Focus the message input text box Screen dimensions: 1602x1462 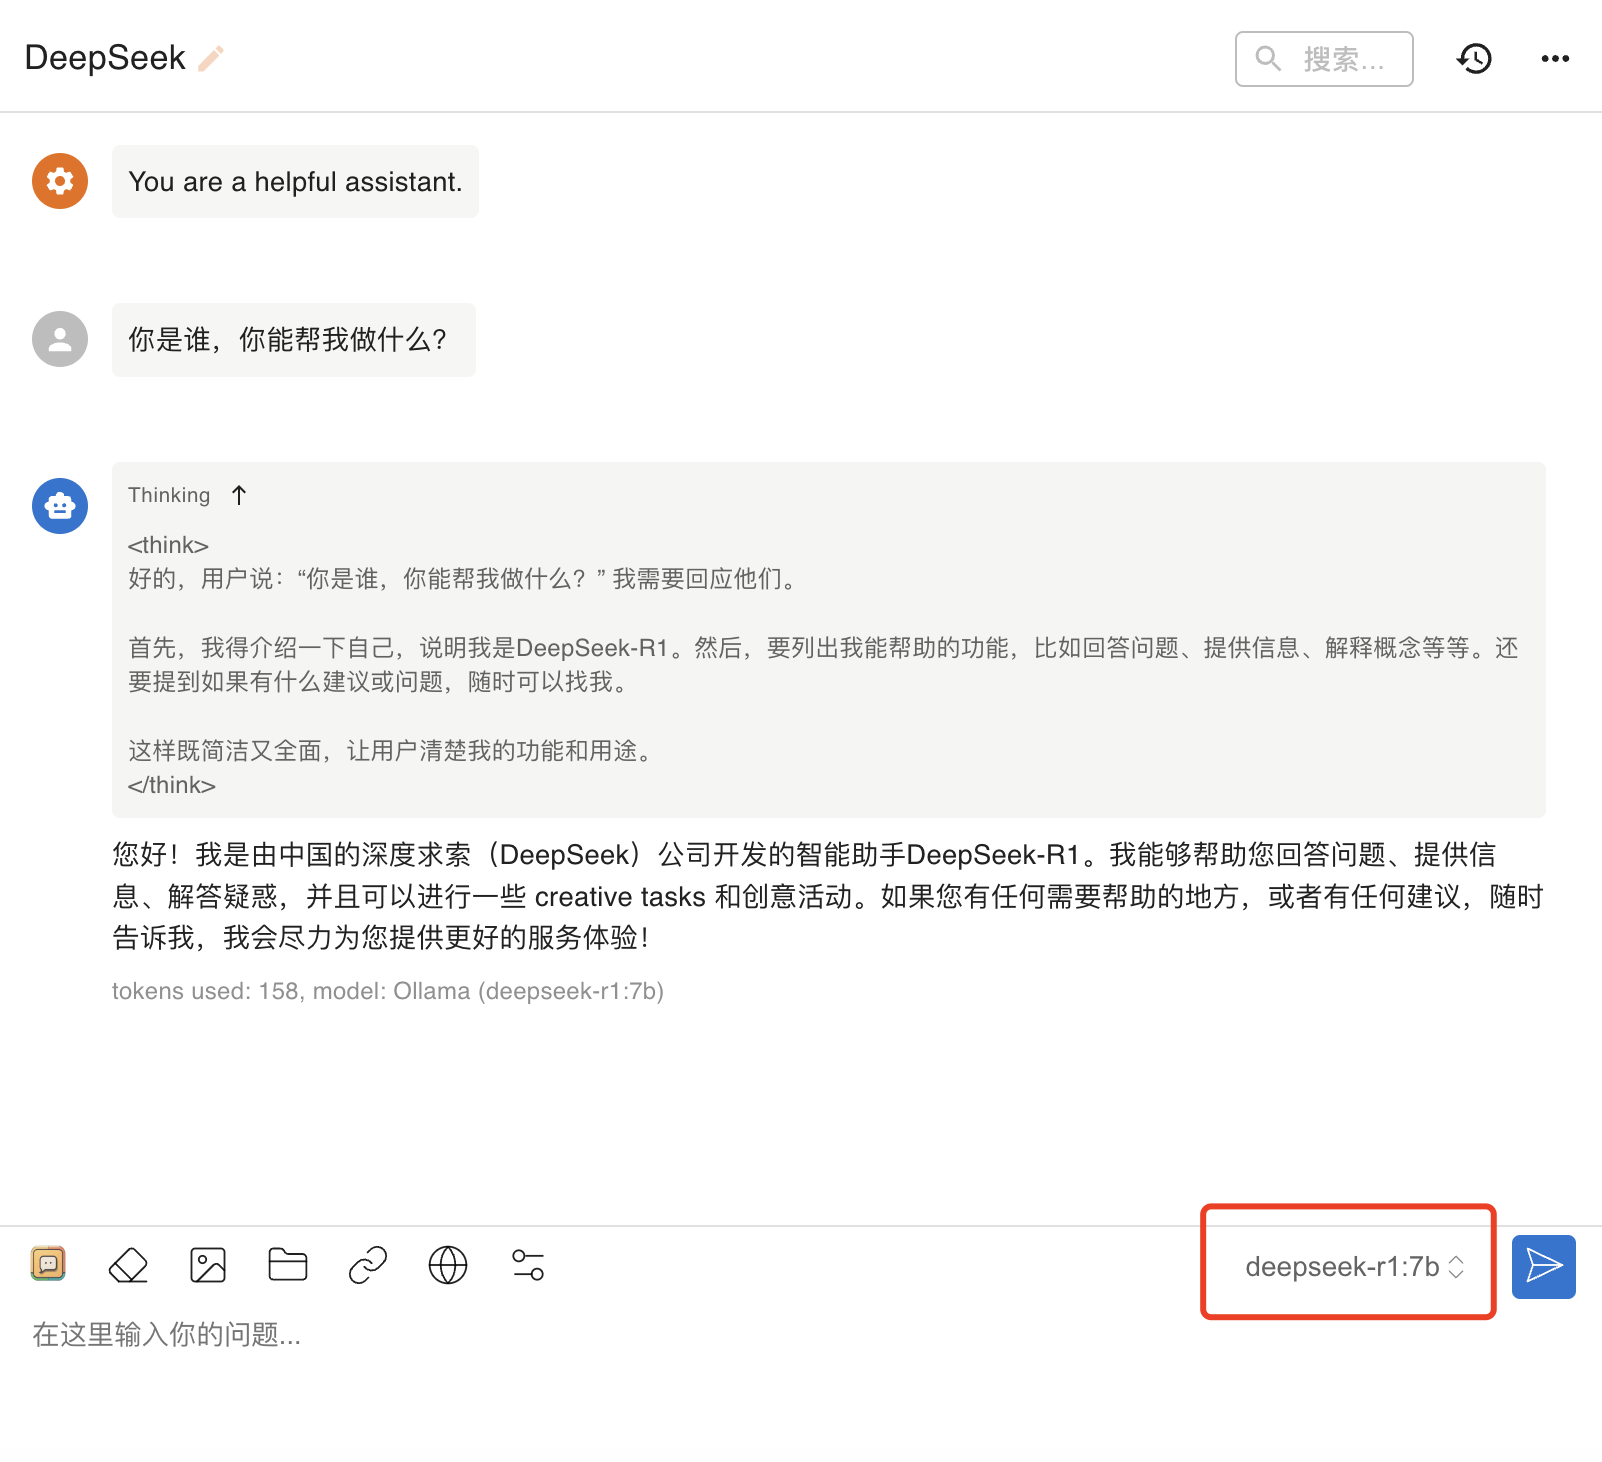point(700,1336)
